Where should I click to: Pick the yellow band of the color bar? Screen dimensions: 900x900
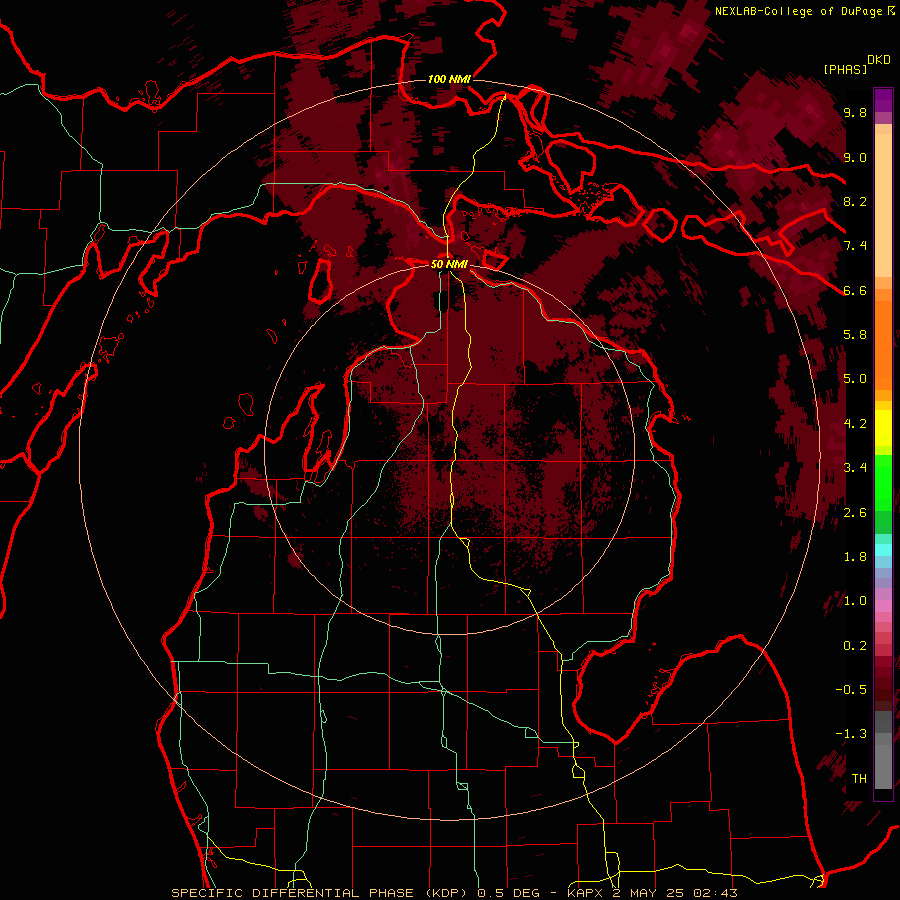883,428
